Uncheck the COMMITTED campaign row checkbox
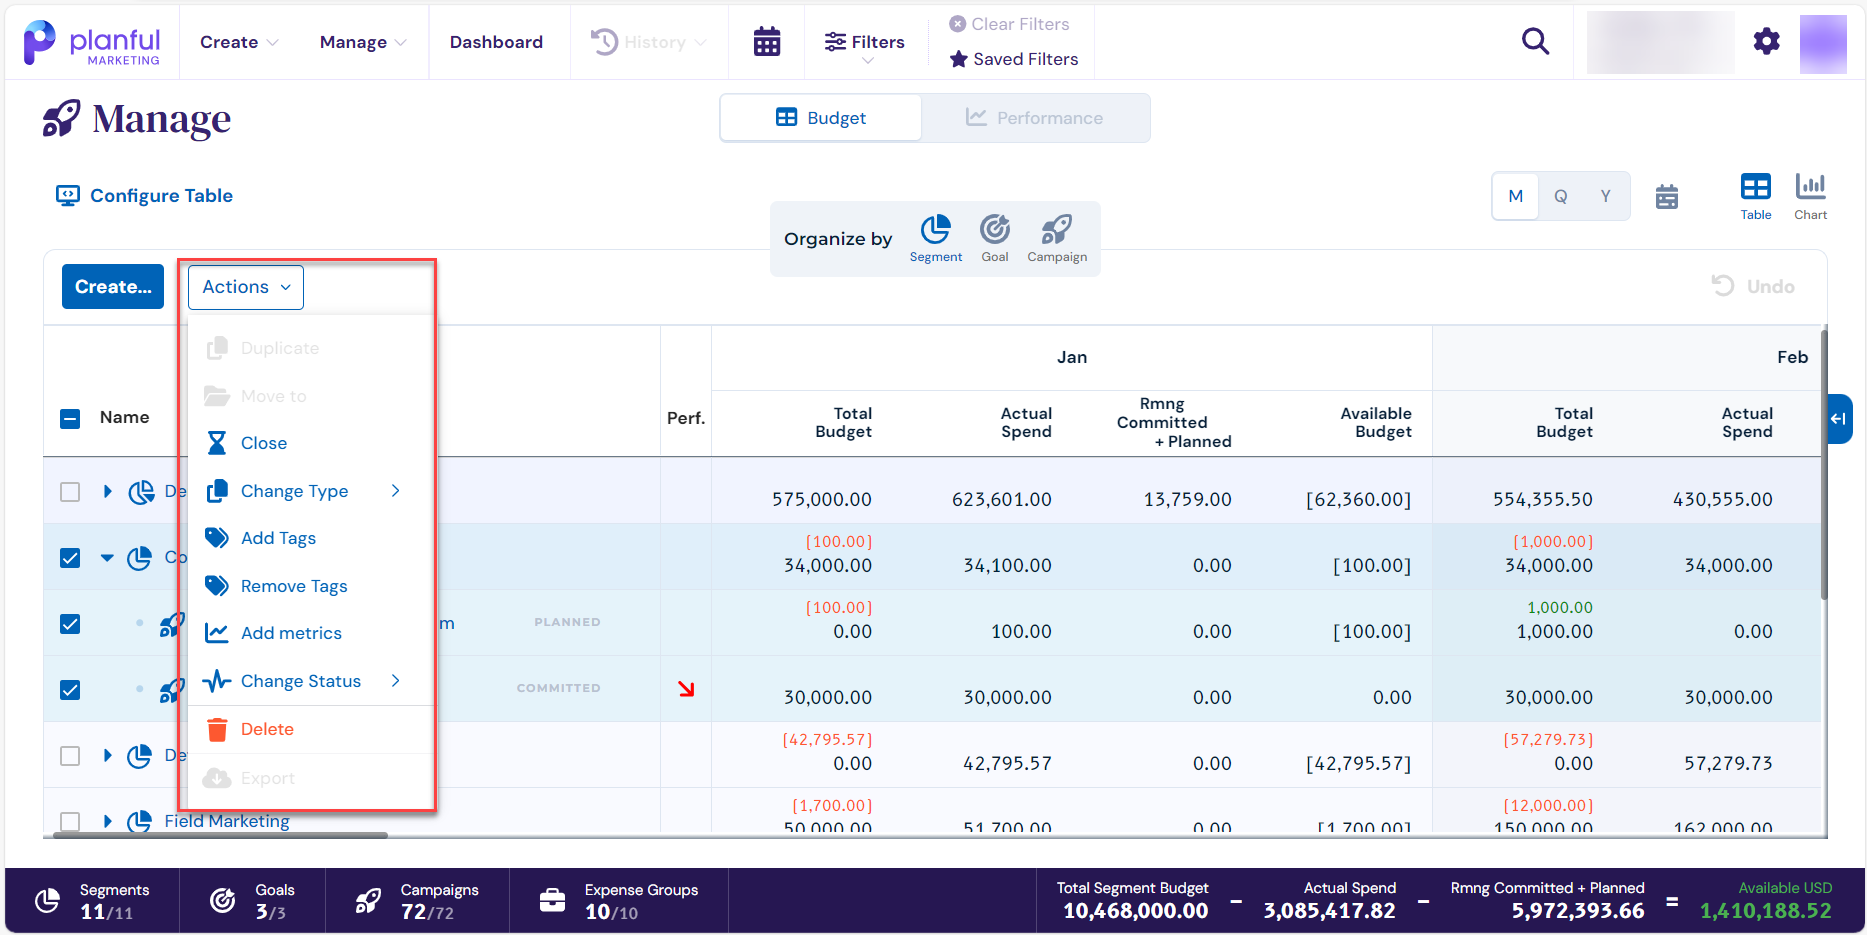 [70, 690]
